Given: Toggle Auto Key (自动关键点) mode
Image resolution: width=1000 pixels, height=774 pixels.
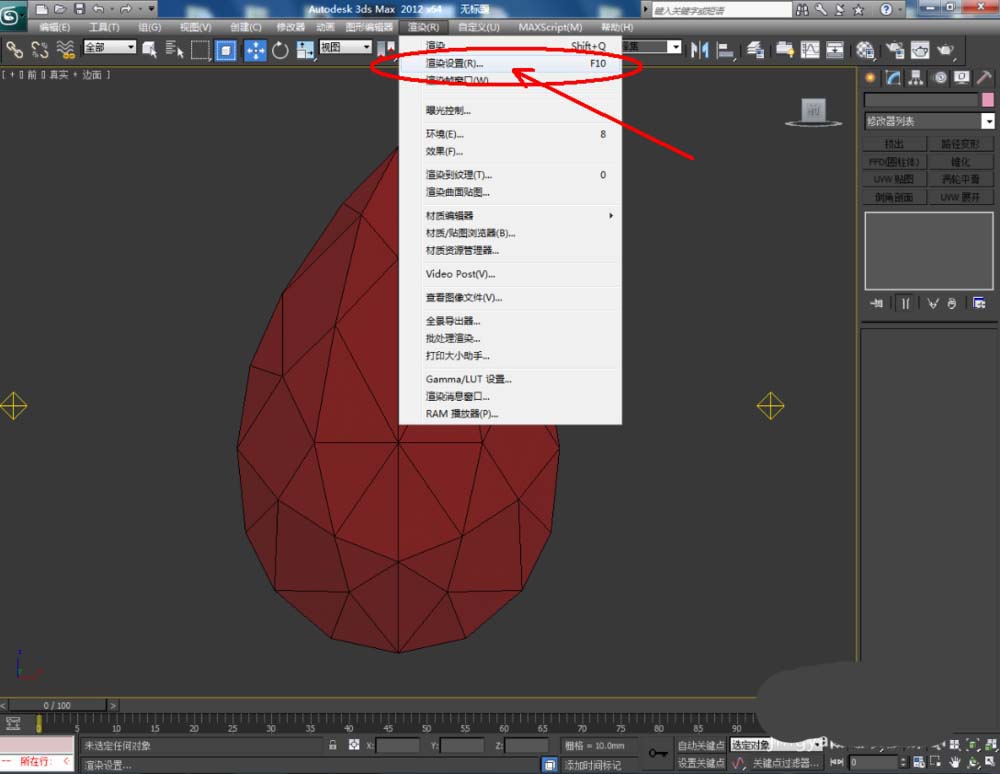Looking at the screenshot, I should [x=700, y=745].
